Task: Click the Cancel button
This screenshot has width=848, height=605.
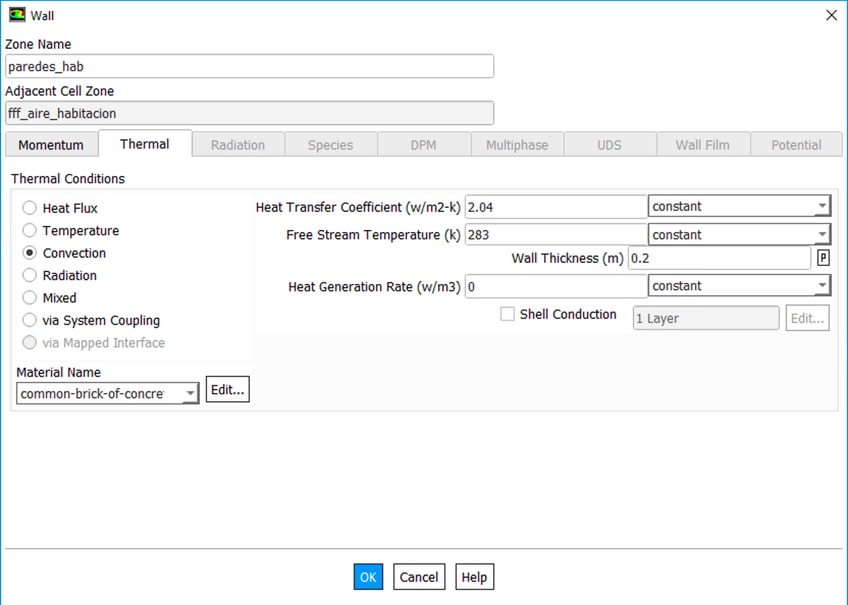Action: 418,577
